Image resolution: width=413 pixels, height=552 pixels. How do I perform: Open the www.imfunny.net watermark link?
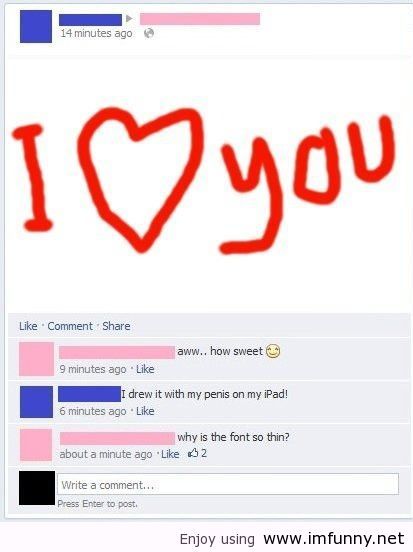pyautogui.click(x=334, y=538)
